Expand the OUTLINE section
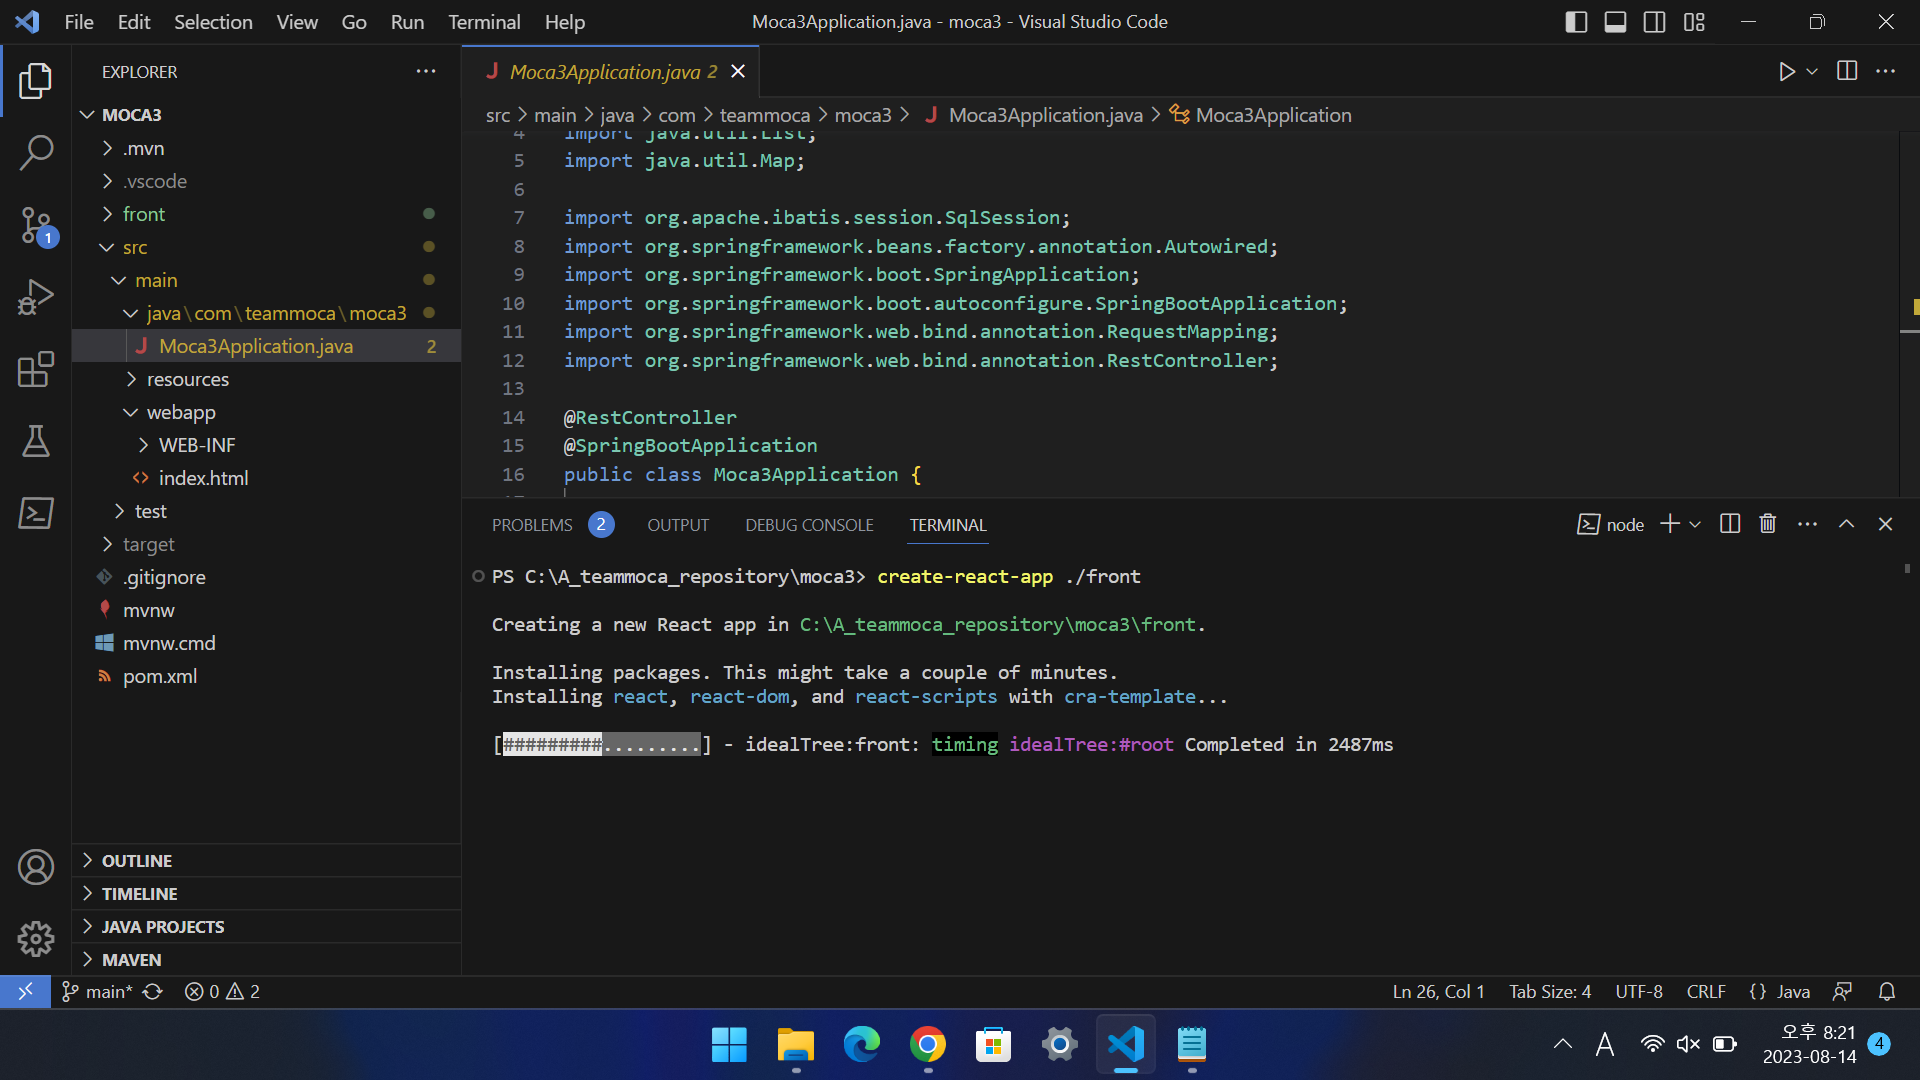This screenshot has height=1080, width=1920. tap(137, 860)
